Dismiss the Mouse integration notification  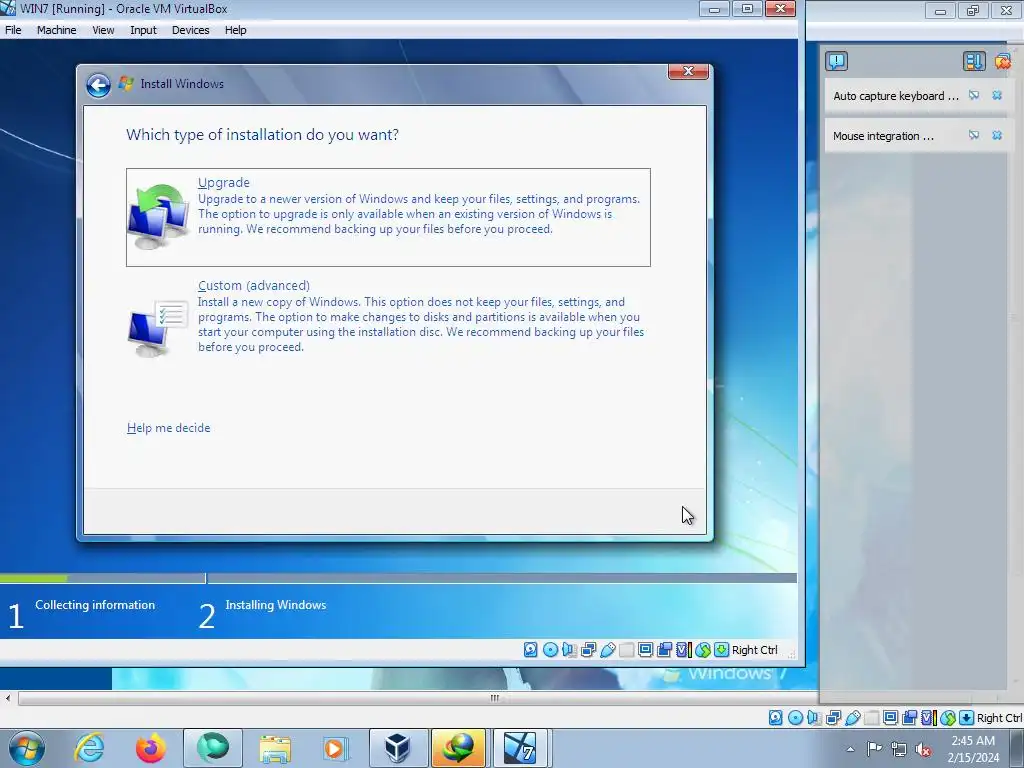pyautogui.click(x=997, y=135)
